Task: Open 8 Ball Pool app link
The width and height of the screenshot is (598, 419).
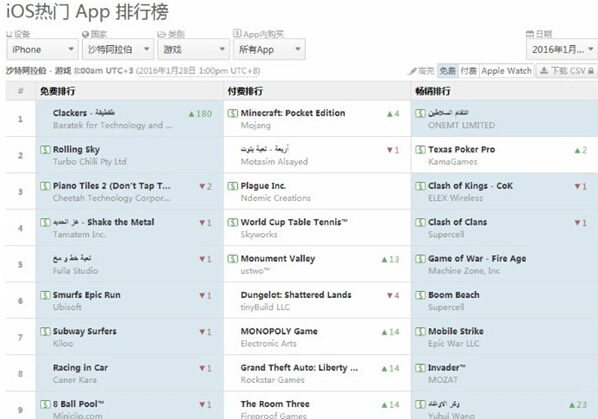Action: (x=78, y=404)
